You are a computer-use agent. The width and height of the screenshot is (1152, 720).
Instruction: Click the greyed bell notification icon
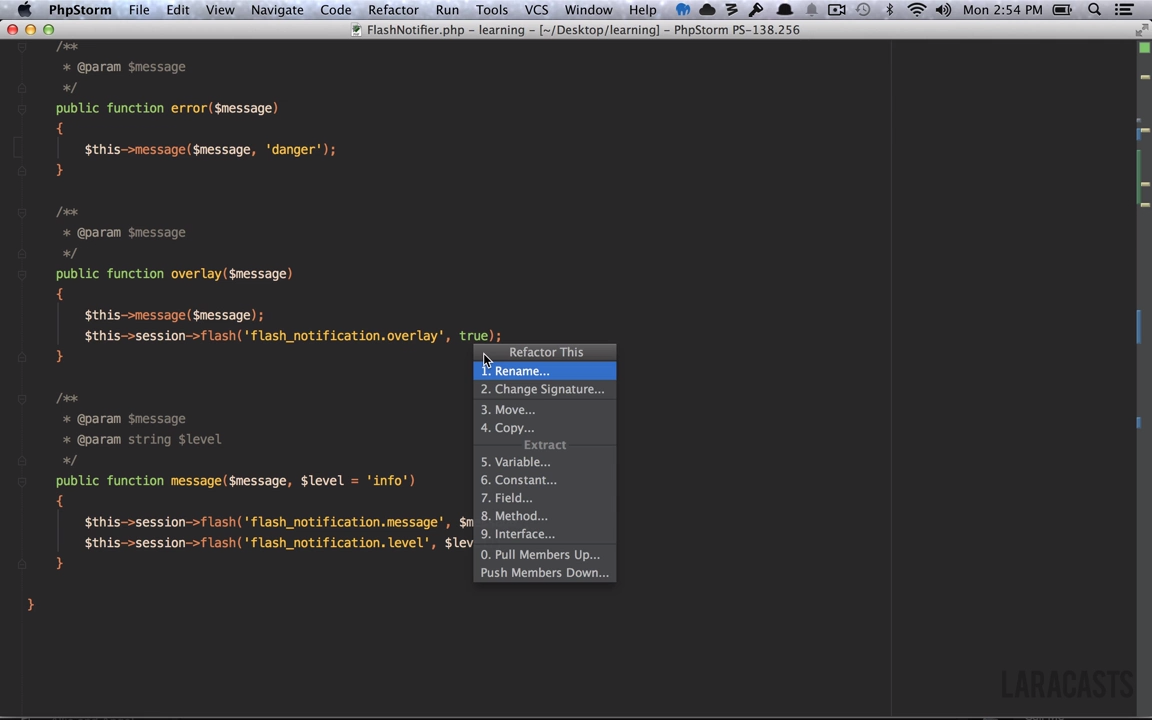(x=811, y=10)
